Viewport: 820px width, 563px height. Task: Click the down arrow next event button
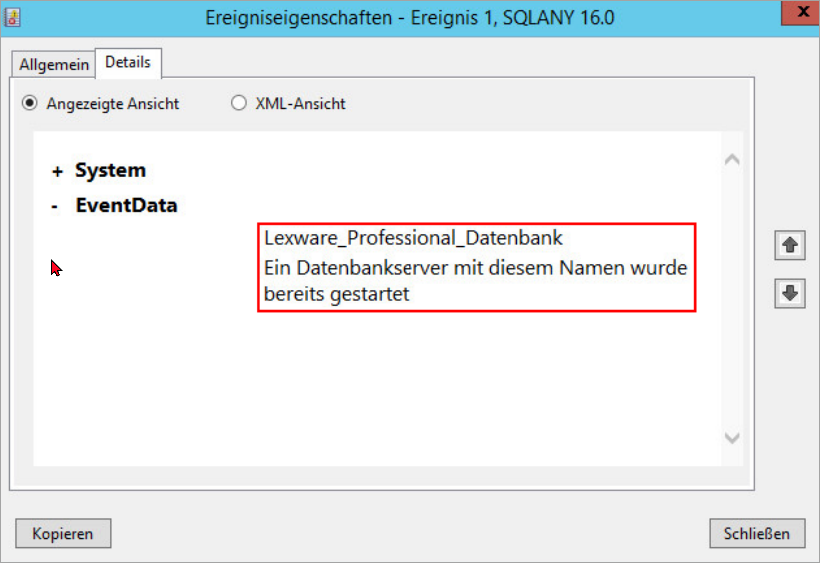(x=790, y=293)
